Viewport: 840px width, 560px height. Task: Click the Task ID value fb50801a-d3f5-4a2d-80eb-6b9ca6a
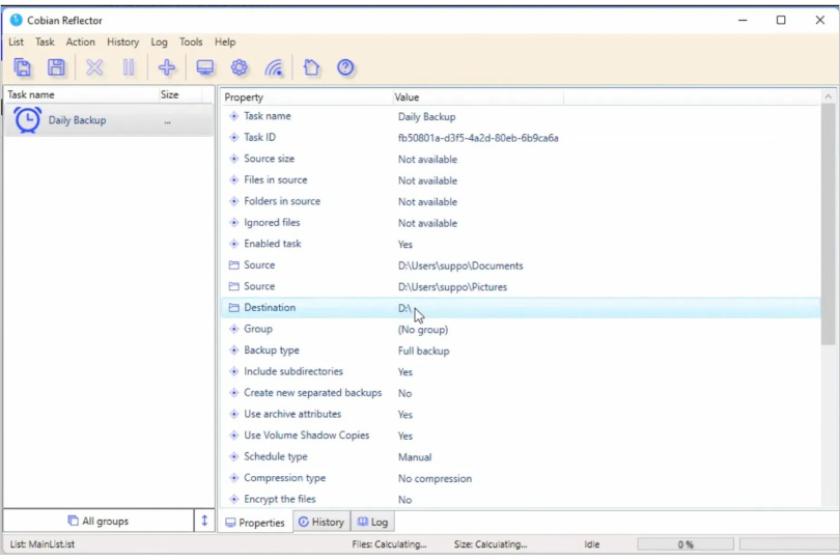click(x=478, y=138)
